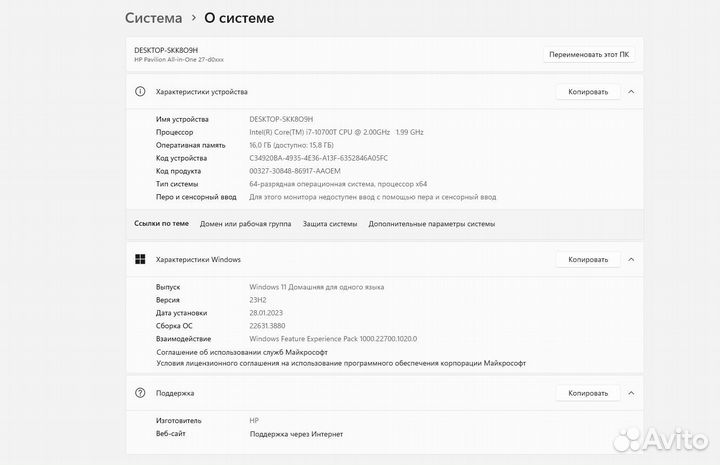This screenshot has height=465, width=720.
Task: Copy support info with Копировать button
Action: (588, 393)
